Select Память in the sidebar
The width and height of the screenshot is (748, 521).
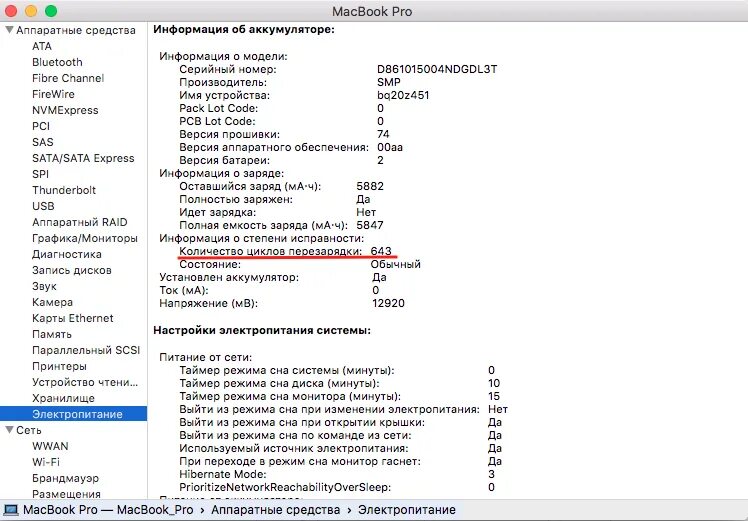pos(52,334)
